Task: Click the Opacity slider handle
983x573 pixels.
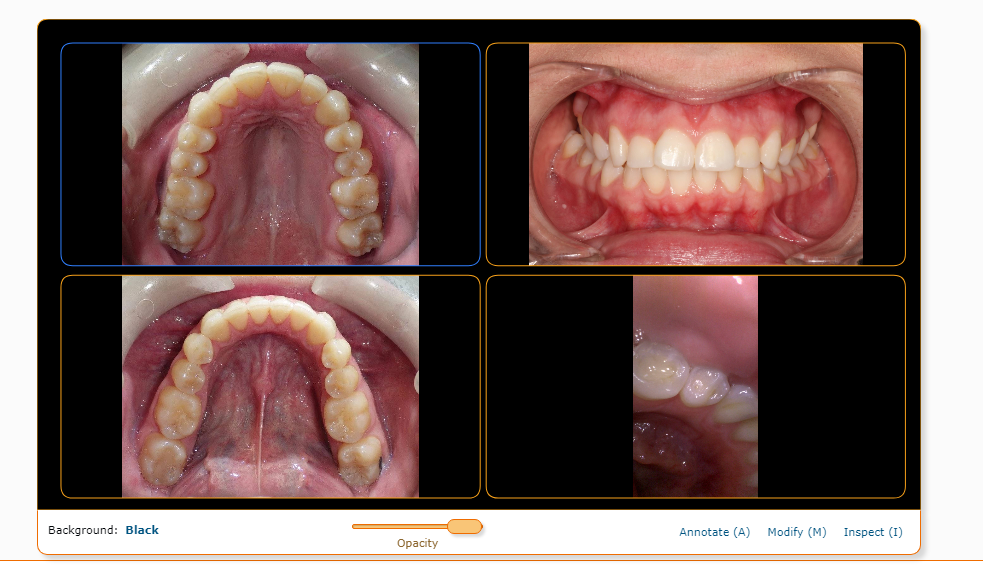Action: click(465, 527)
